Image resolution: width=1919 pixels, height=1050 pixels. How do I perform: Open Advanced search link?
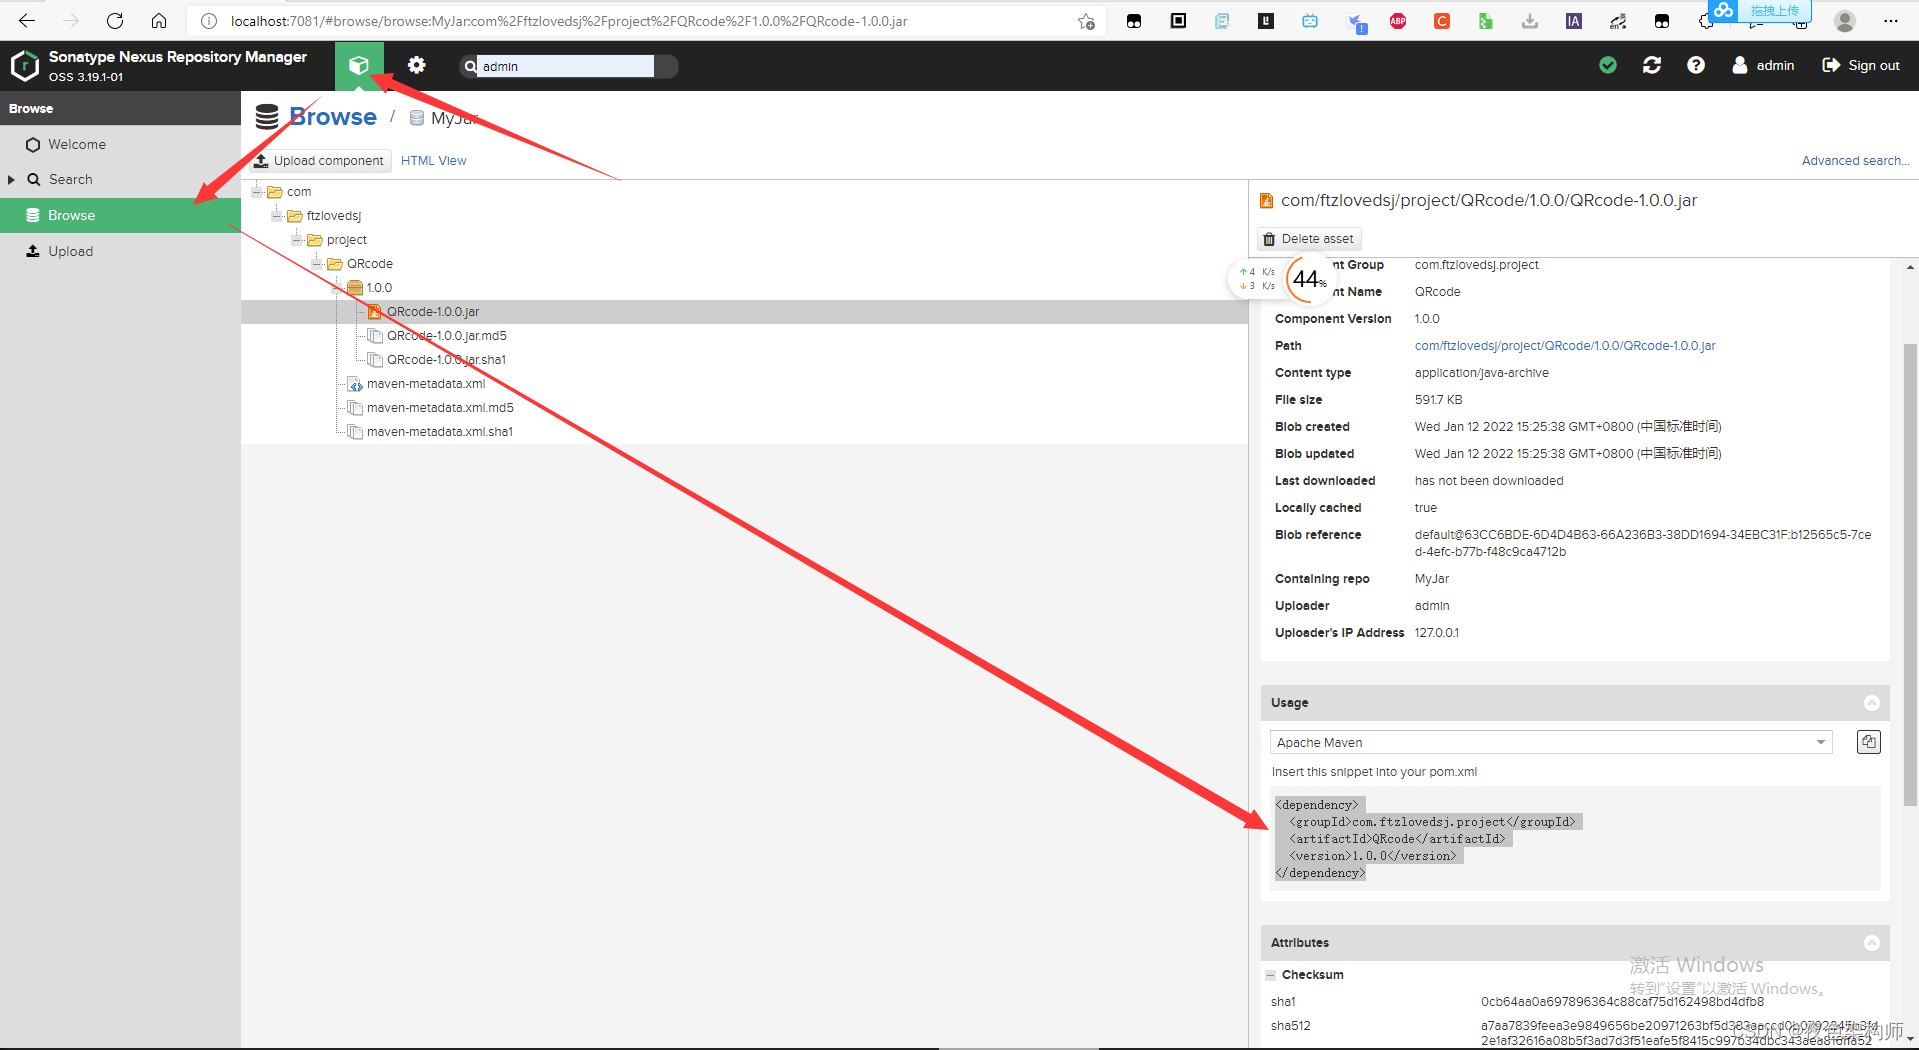click(x=1855, y=161)
